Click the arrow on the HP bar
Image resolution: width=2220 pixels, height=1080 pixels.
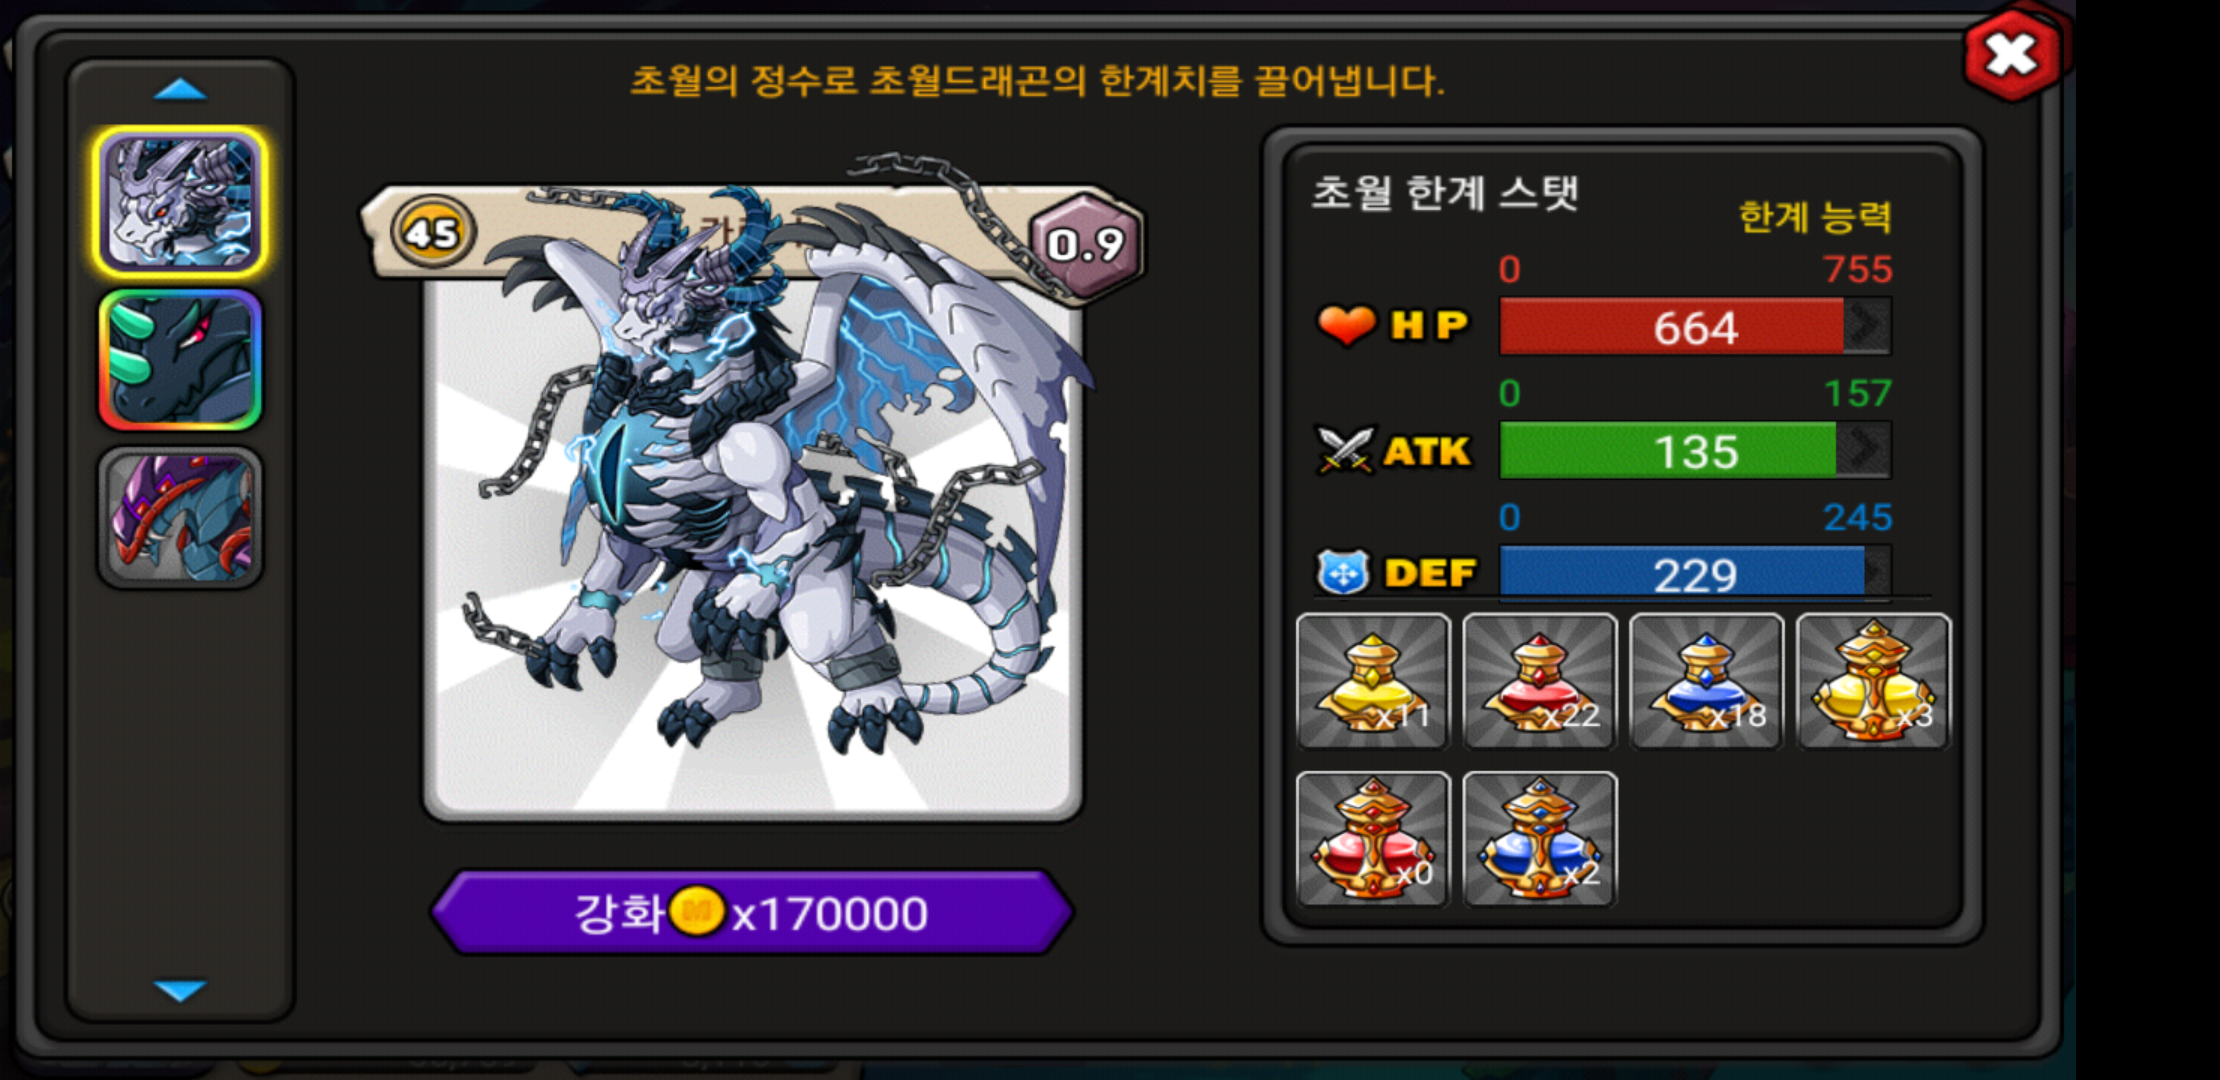tap(1866, 326)
